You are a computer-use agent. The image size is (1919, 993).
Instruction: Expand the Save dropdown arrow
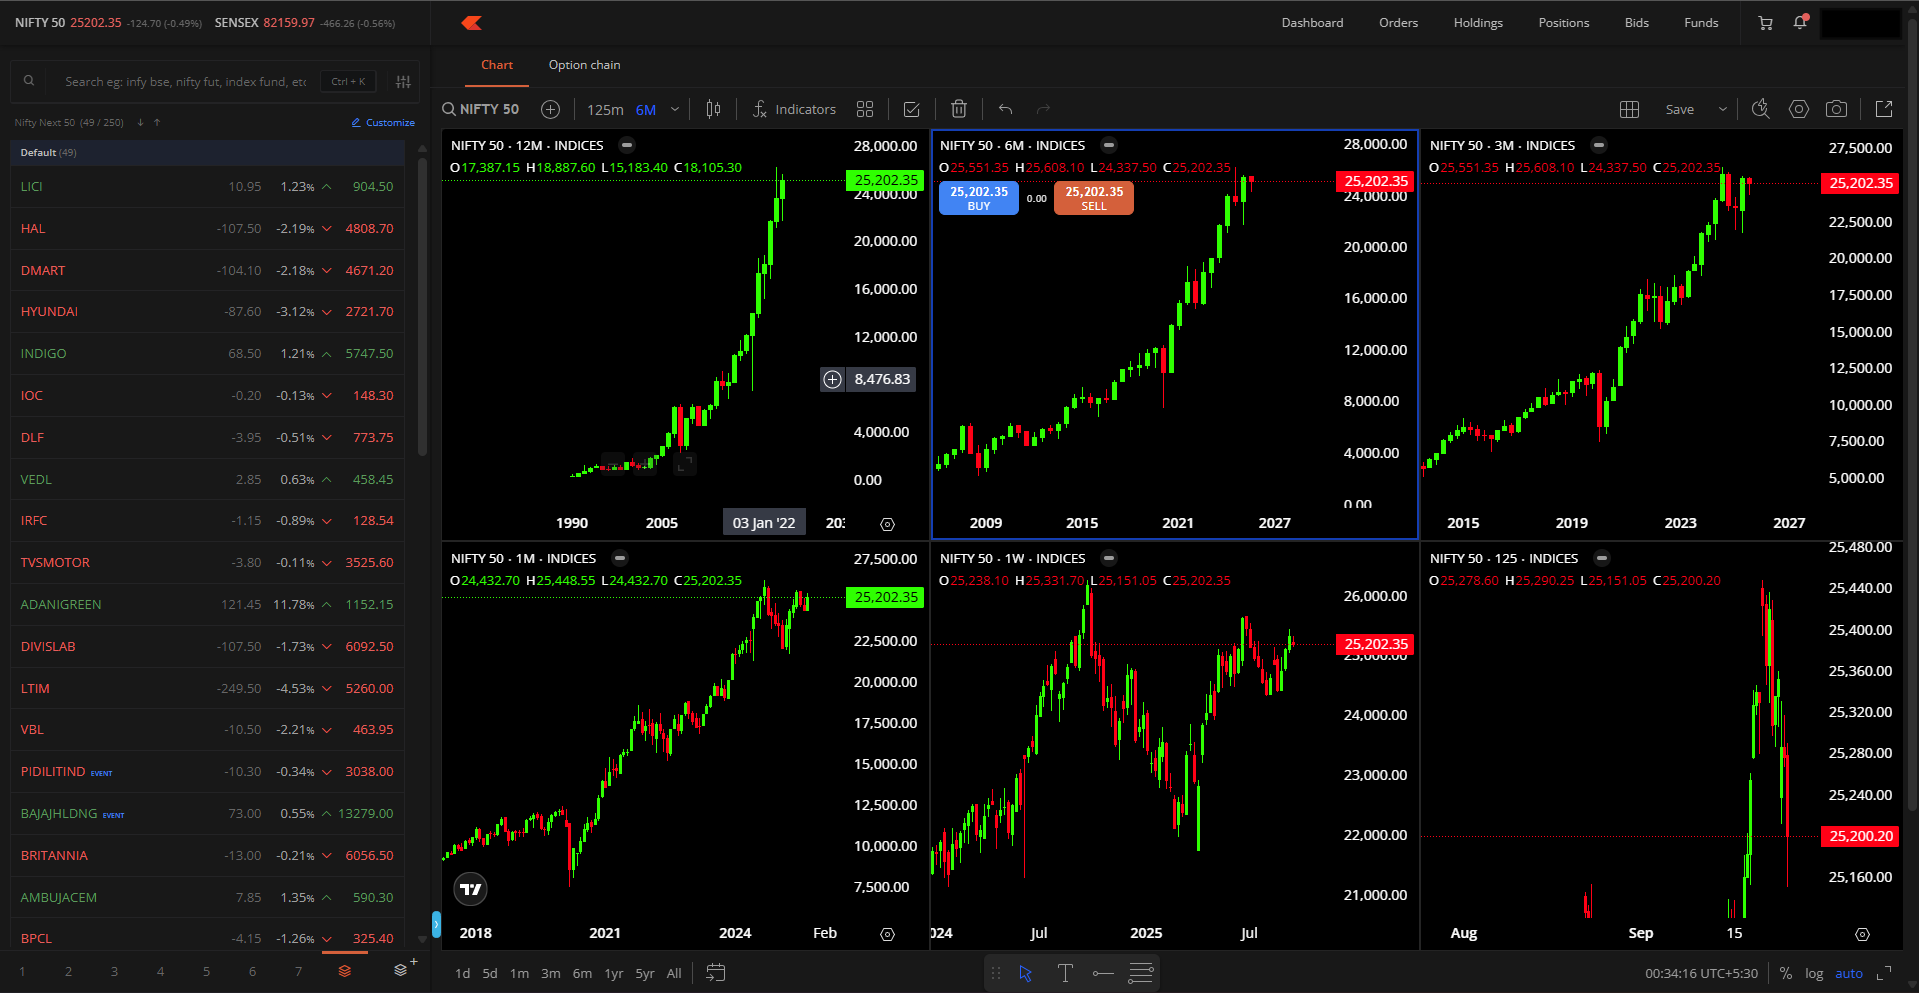tap(1722, 109)
